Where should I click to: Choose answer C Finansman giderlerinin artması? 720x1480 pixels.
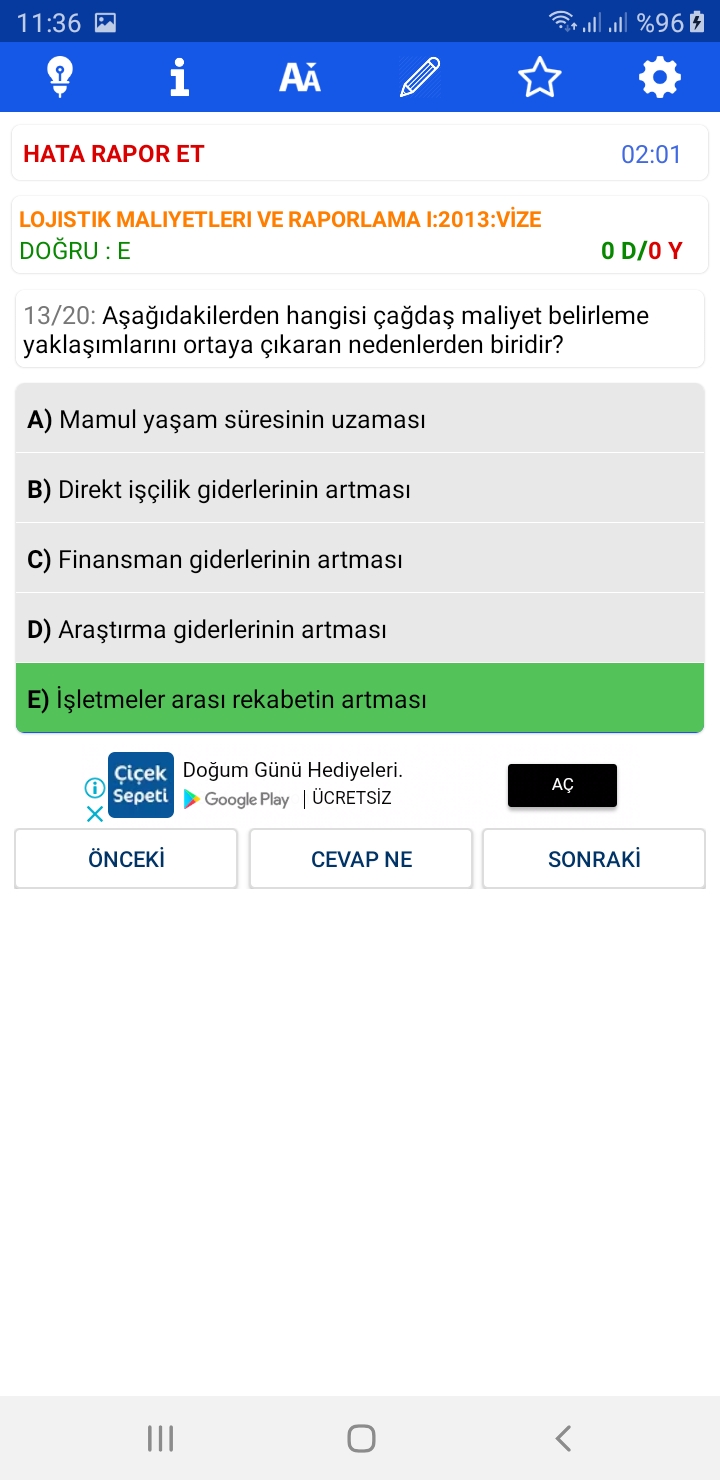point(360,559)
